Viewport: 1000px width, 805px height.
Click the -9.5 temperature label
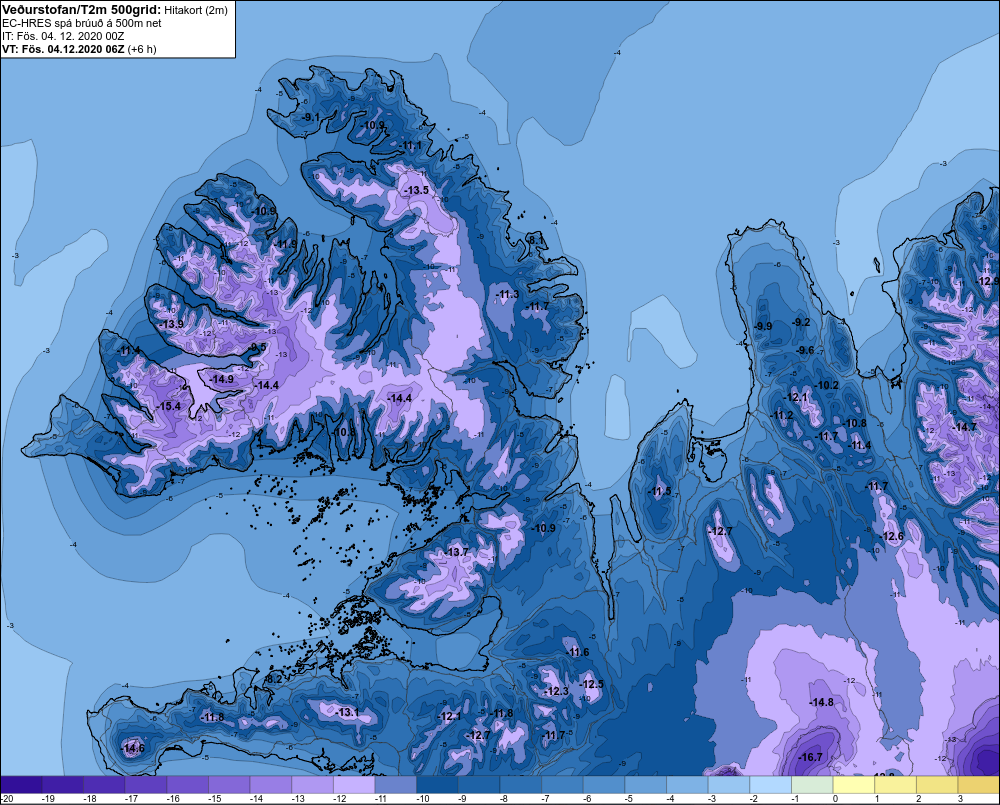pos(257,347)
